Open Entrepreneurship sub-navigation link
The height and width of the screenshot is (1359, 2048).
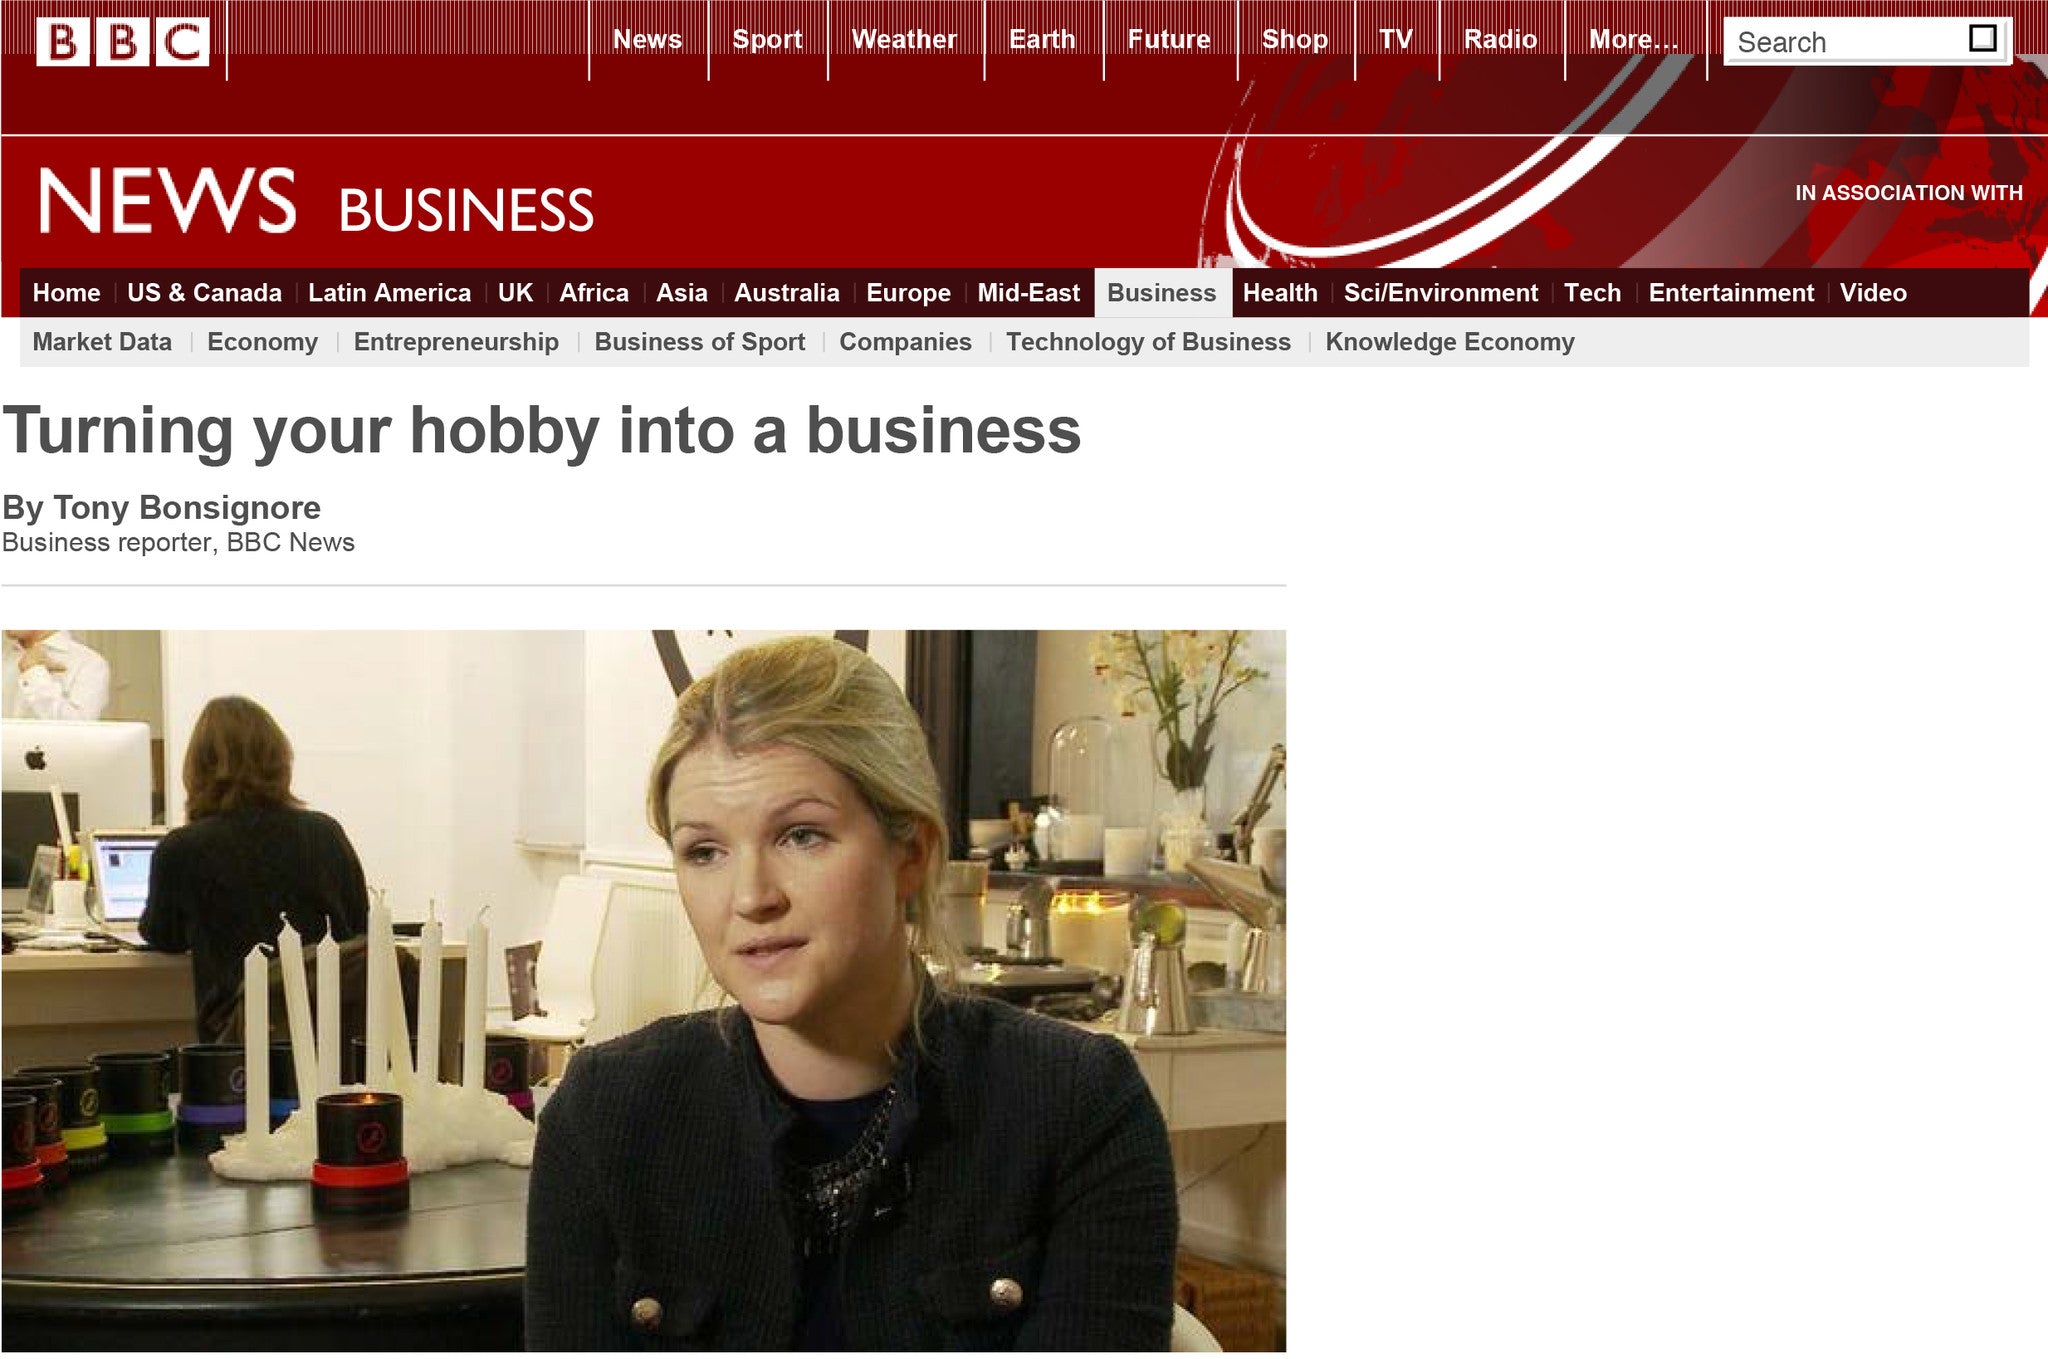coord(456,342)
